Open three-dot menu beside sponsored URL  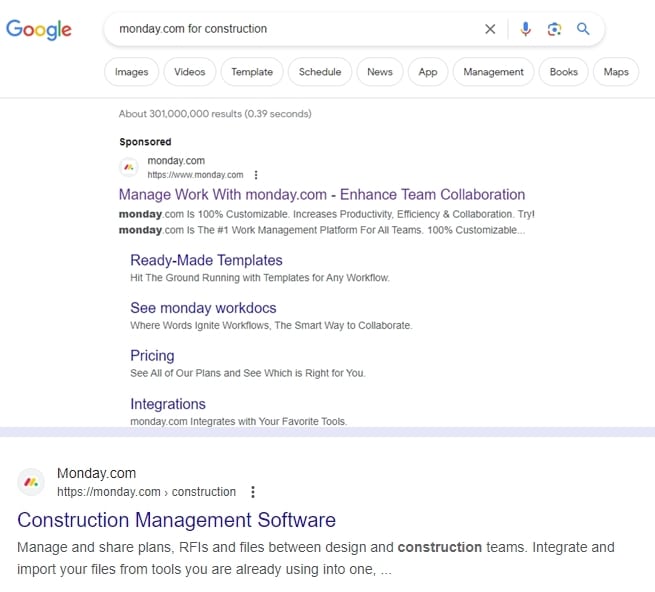click(x=256, y=174)
